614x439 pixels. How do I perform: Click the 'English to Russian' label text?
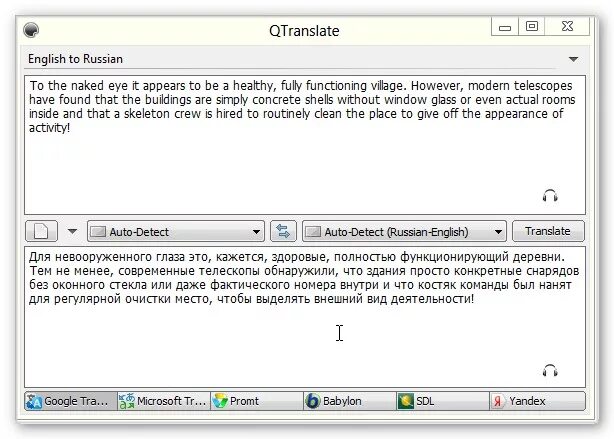(76, 59)
